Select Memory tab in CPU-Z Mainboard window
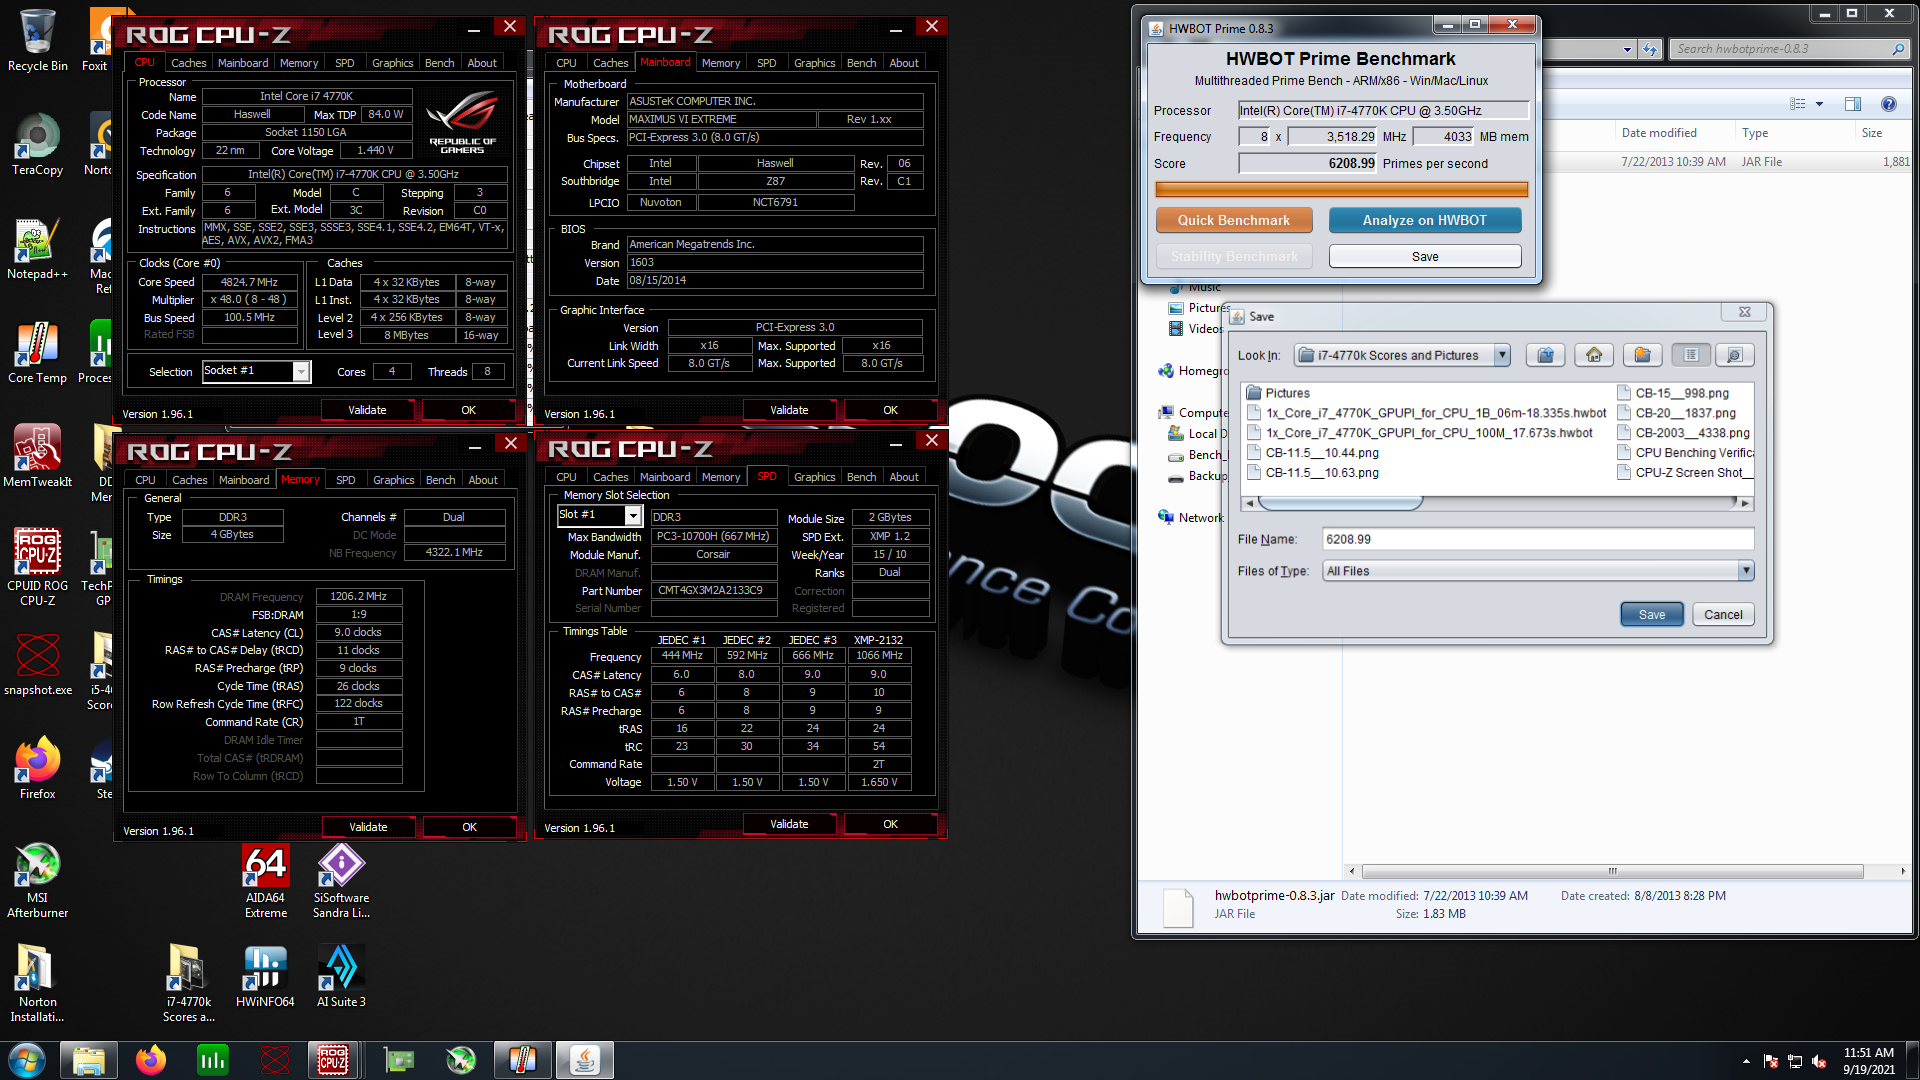The image size is (1920, 1080). click(x=721, y=63)
